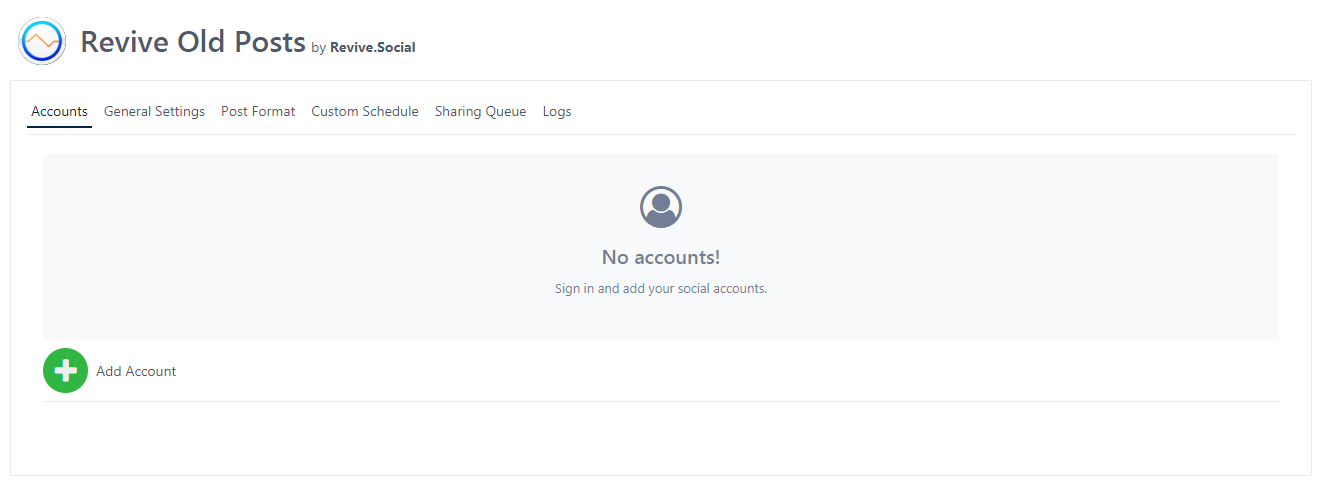This screenshot has width=1320, height=486.
Task: Open the Accounts tab
Action: coord(59,112)
